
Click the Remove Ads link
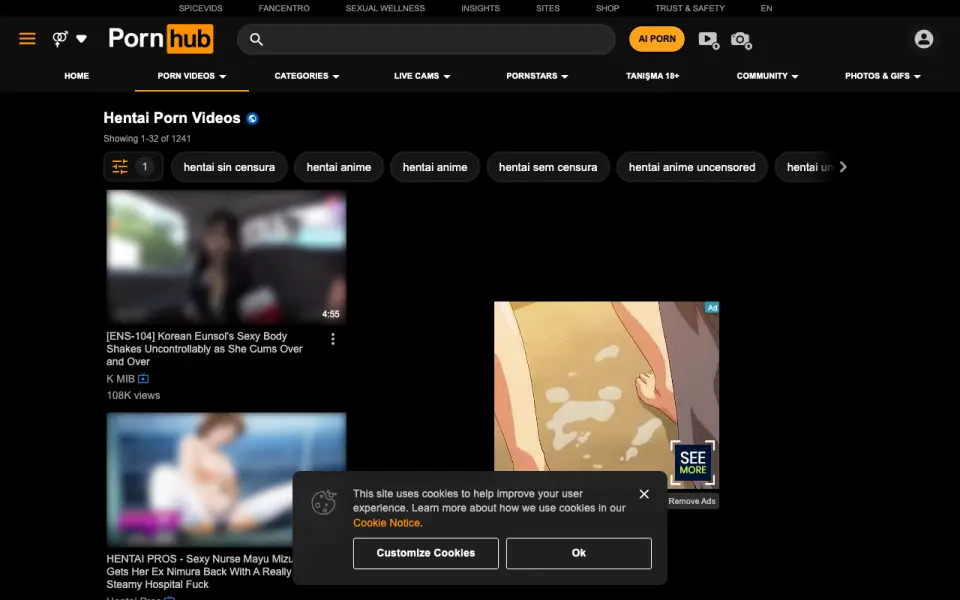click(x=692, y=501)
